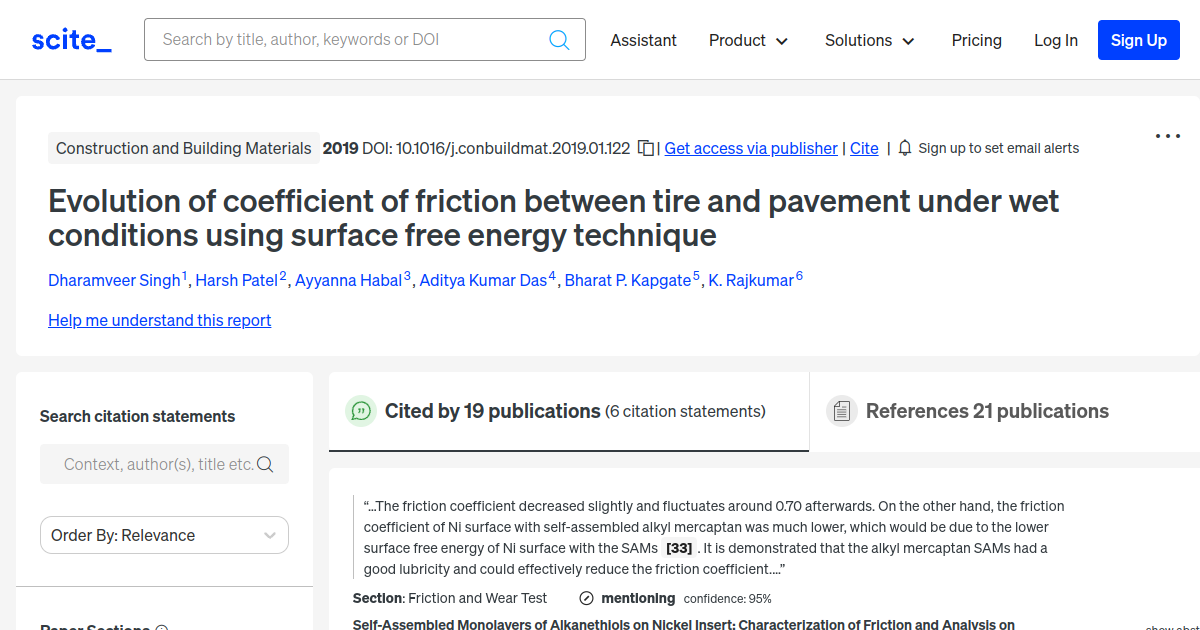Click citation statements search magnifier icon

click(x=266, y=464)
